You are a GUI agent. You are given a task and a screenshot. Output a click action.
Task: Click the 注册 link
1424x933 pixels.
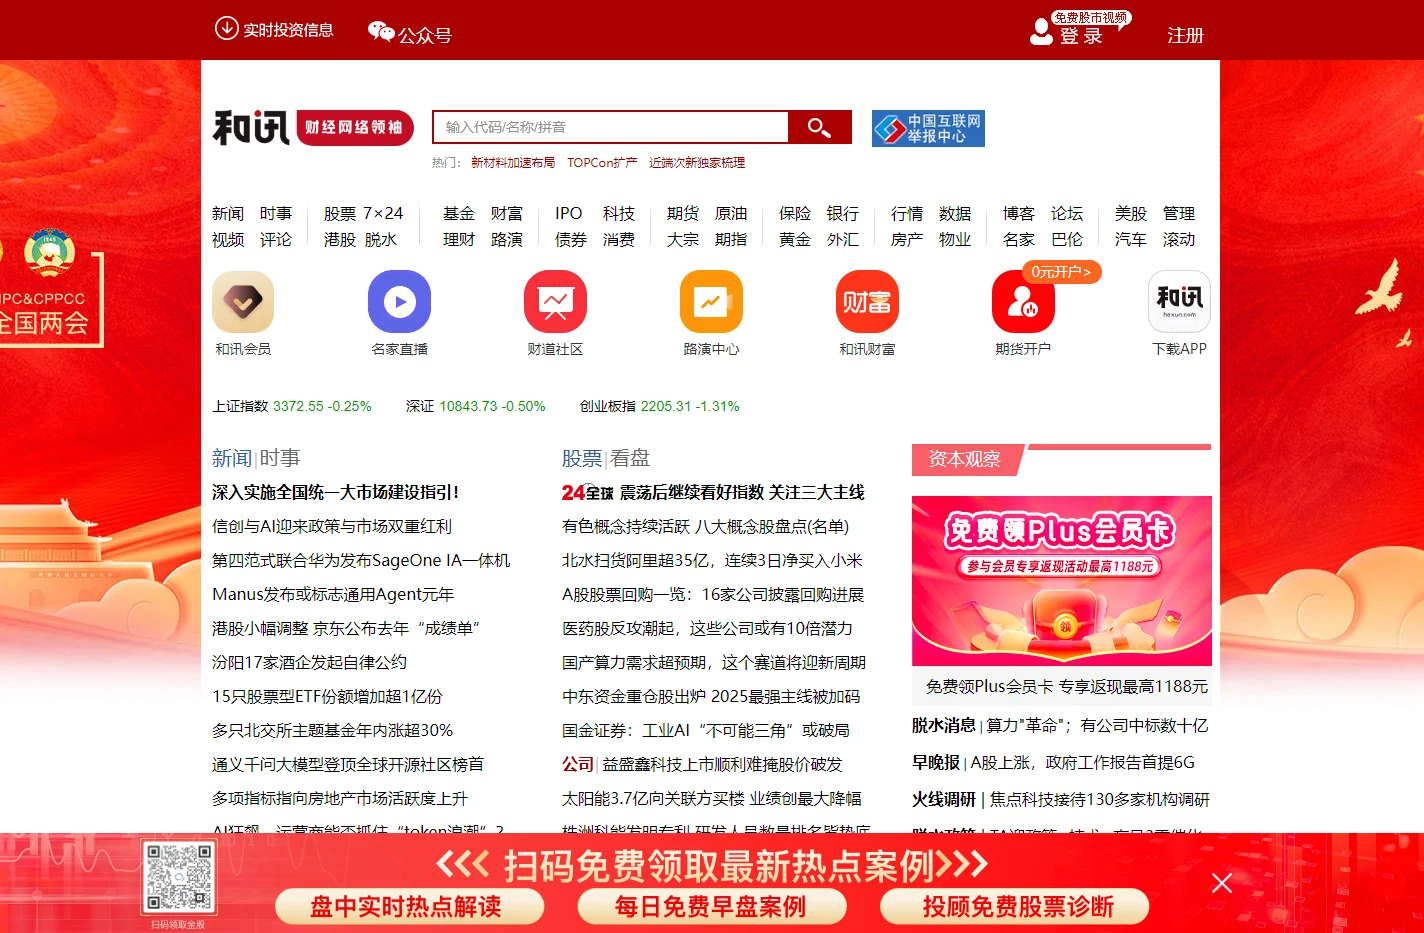(1185, 35)
